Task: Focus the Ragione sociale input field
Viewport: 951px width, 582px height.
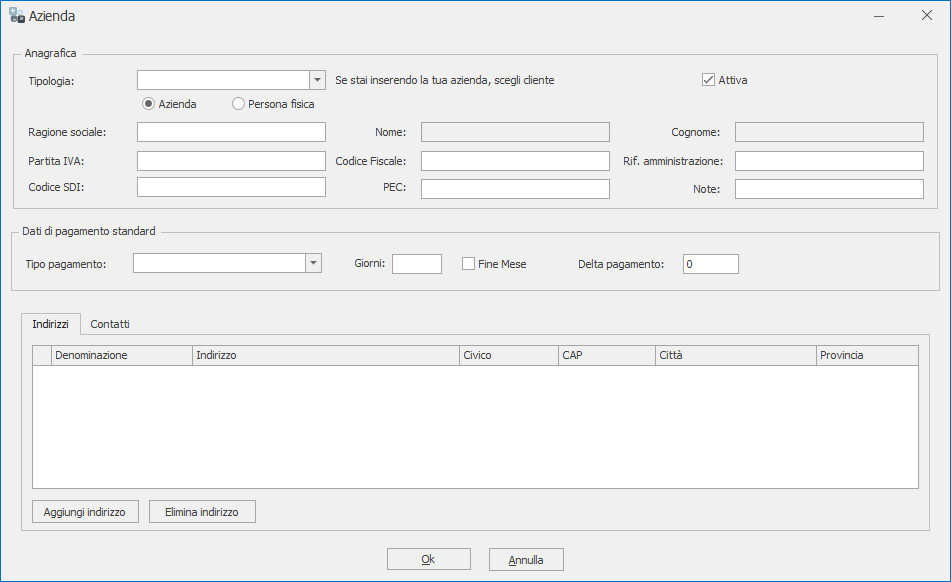Action: (231, 132)
